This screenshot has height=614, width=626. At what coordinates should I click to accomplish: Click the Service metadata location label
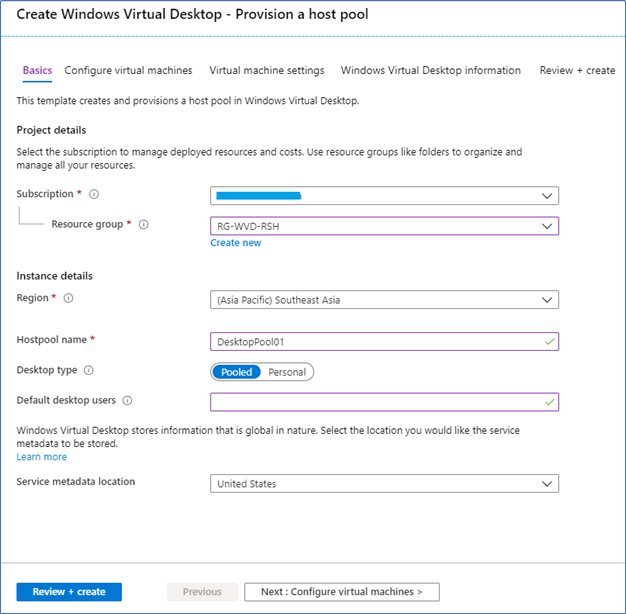pyautogui.click(x=75, y=481)
